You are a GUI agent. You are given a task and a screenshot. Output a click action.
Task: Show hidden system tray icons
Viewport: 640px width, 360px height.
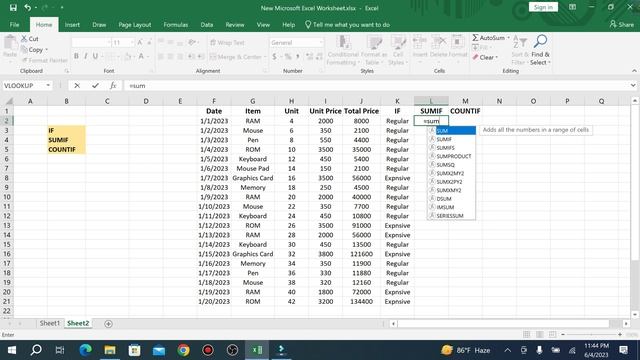coord(507,350)
